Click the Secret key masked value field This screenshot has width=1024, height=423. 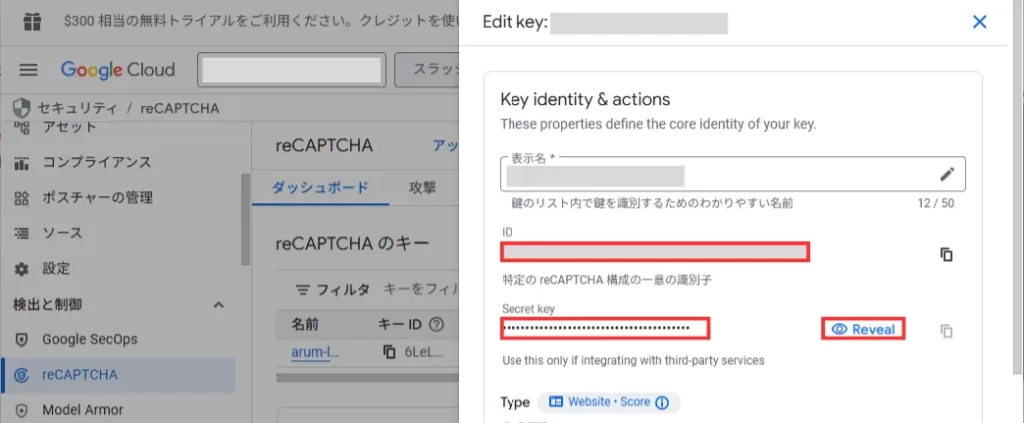pyautogui.click(x=605, y=328)
